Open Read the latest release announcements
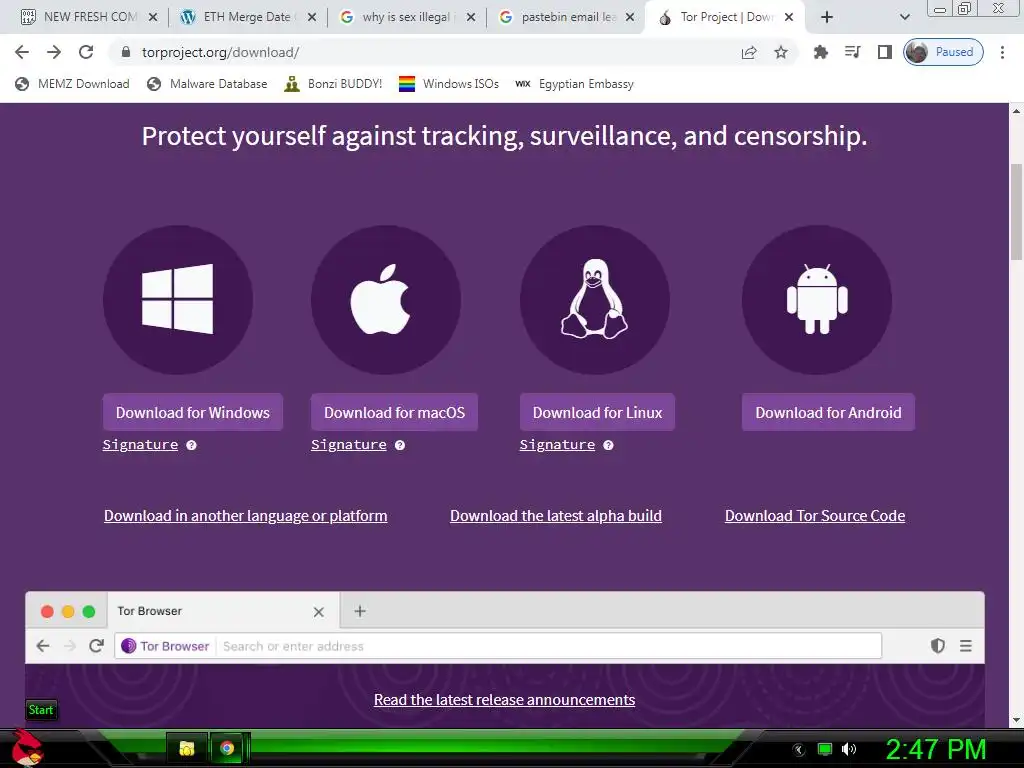 click(x=504, y=699)
